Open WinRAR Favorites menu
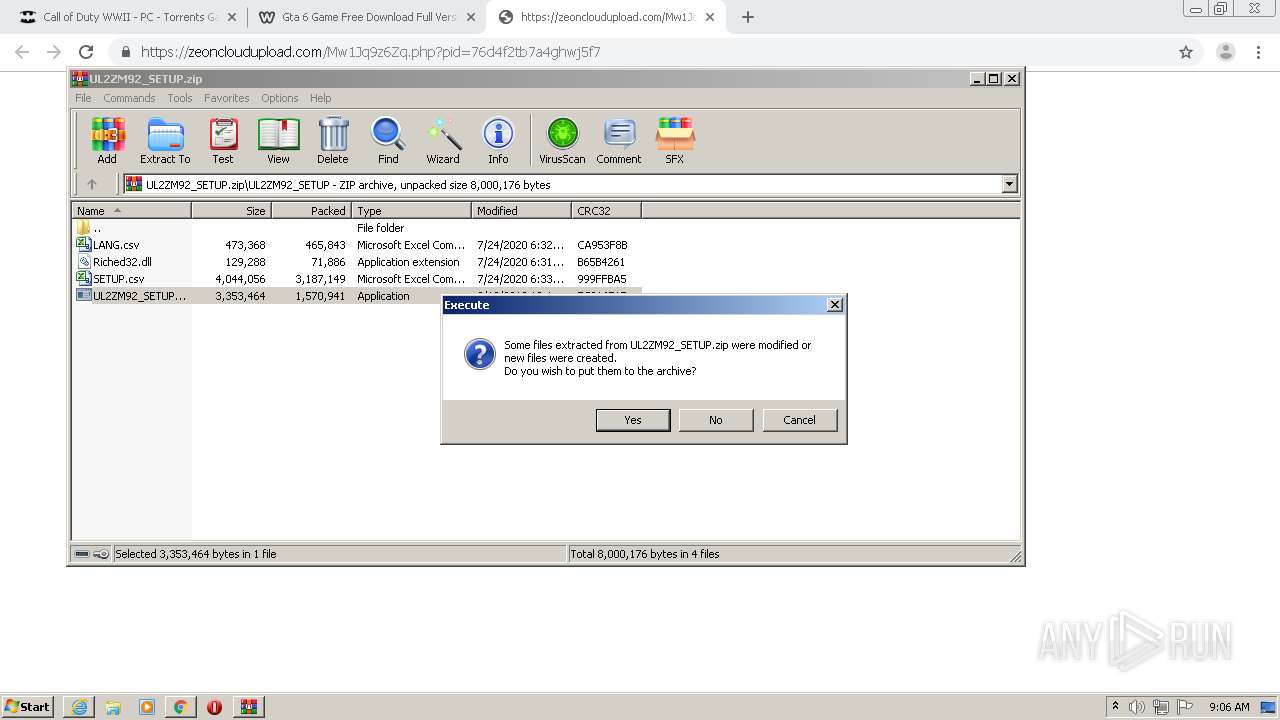The width and height of the screenshot is (1280, 720). [227, 98]
